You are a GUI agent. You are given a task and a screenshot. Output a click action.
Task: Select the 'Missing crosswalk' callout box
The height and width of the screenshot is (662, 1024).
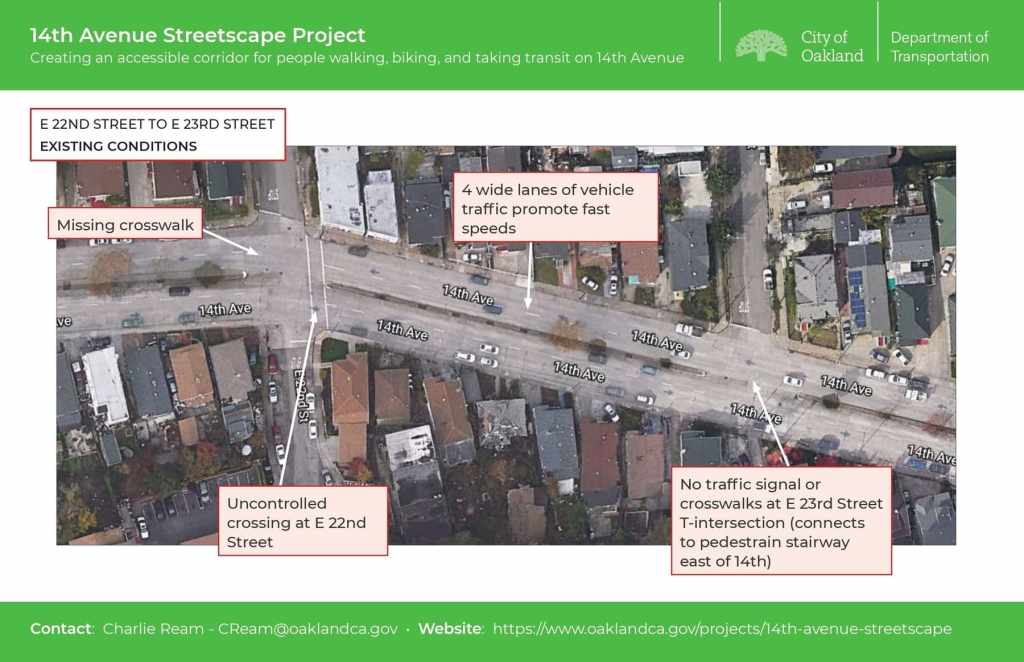click(x=125, y=225)
